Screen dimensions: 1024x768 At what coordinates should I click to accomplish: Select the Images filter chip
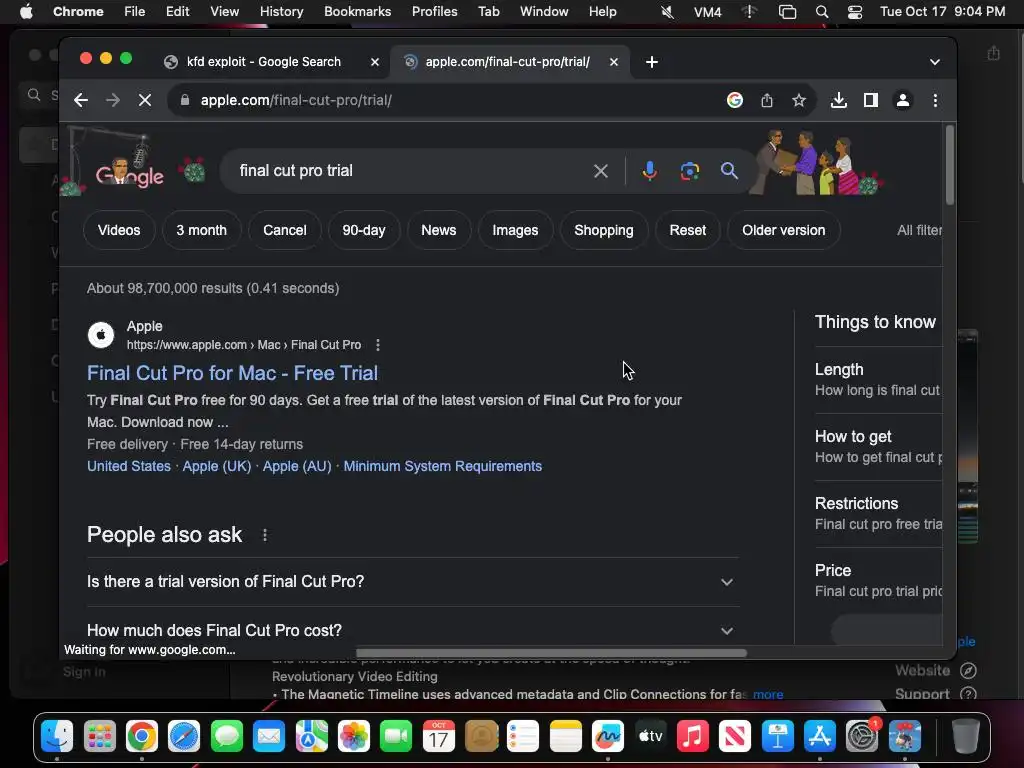click(x=515, y=231)
